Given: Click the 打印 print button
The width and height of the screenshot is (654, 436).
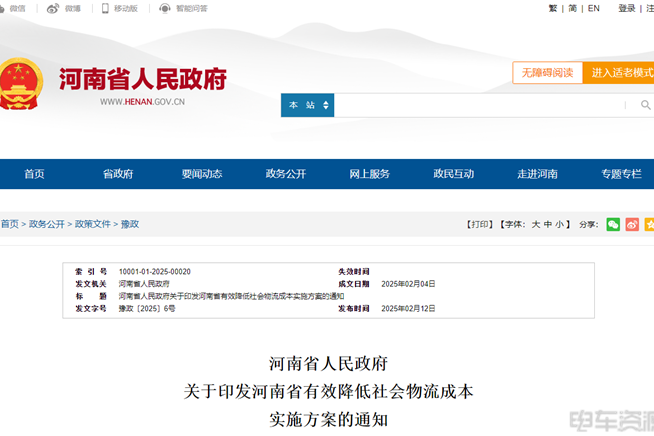Looking at the screenshot, I should (x=480, y=224).
